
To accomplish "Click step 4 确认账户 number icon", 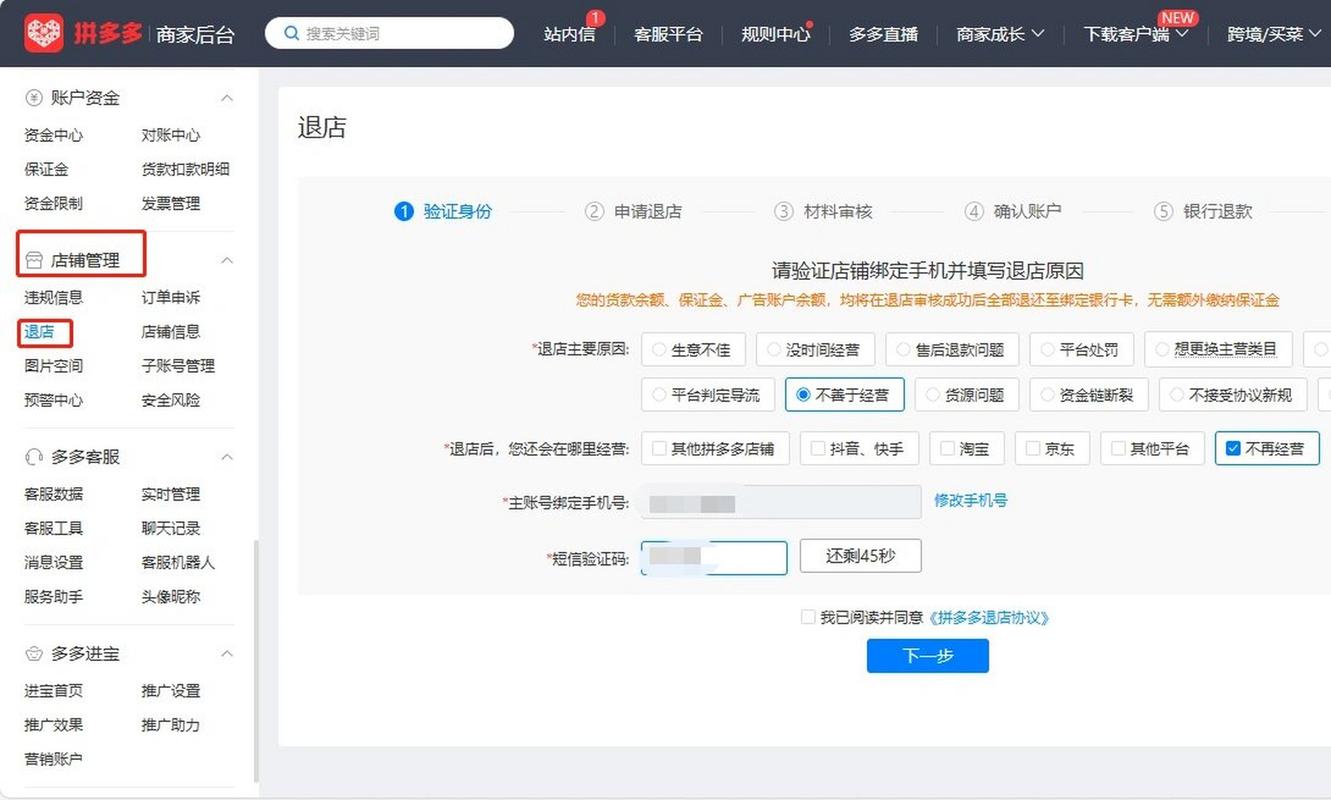I will (x=974, y=211).
